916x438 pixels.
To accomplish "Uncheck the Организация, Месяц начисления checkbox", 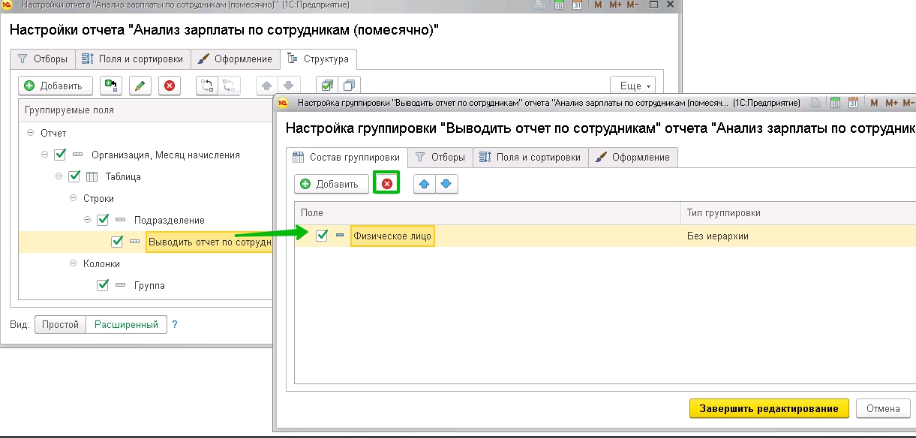I will 60,155.
